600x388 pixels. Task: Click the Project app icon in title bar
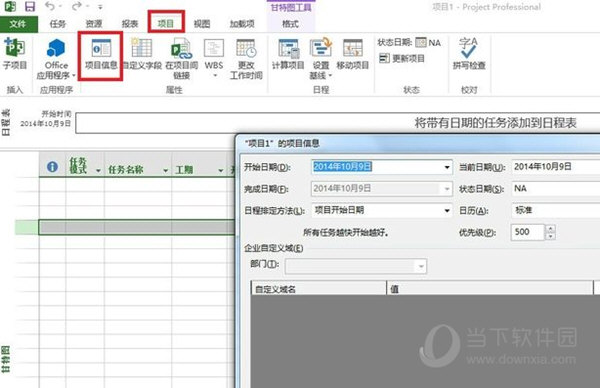click(10, 7)
